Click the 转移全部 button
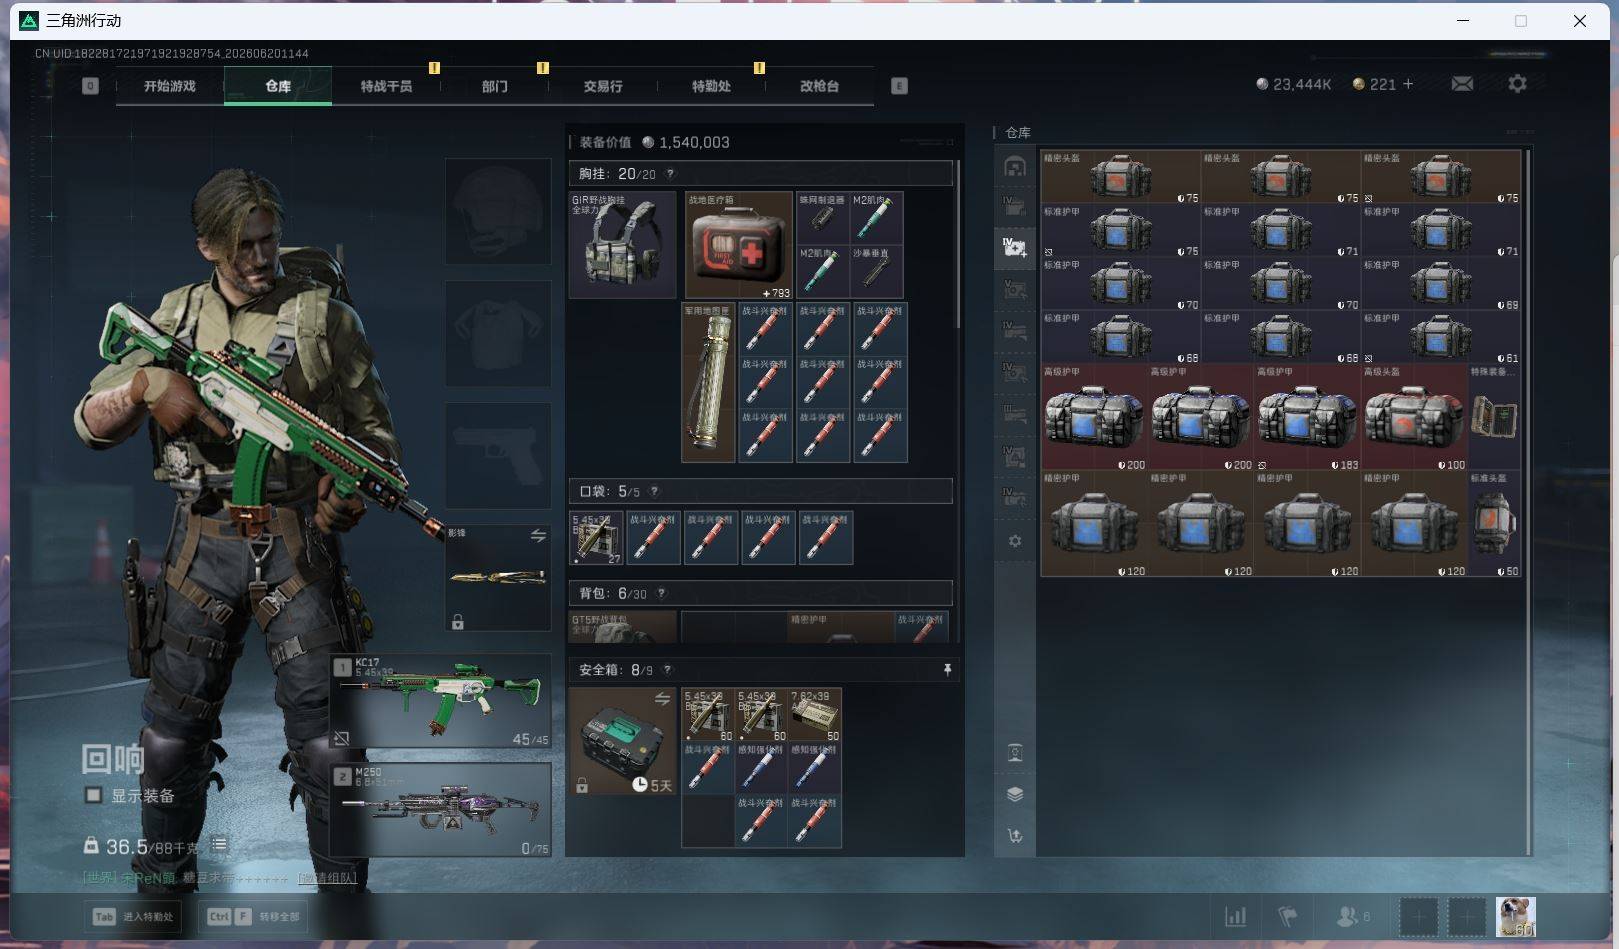 coord(254,916)
